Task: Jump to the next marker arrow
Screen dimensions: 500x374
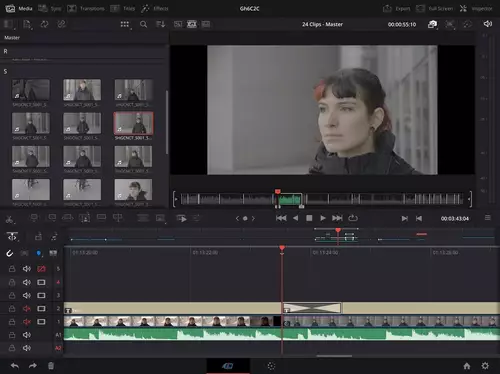Action: (x=253, y=218)
